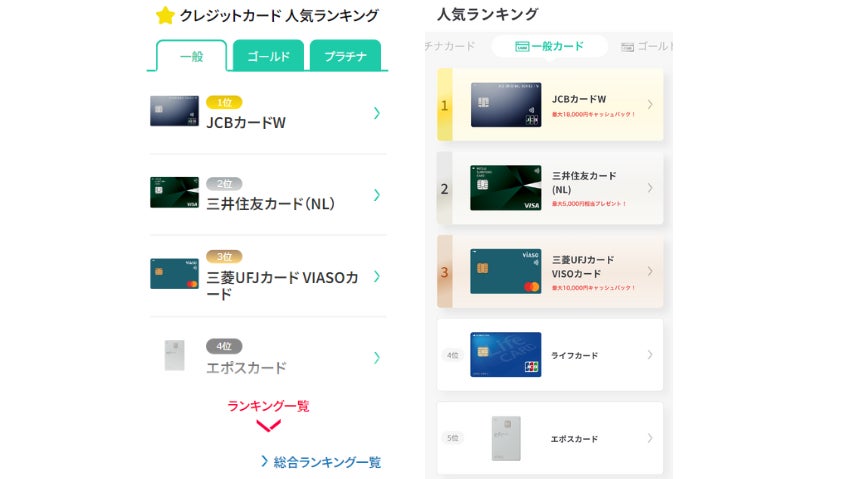850x479 pixels.
Task: Select the 一般 tab in left ranking
Action: 191,56
